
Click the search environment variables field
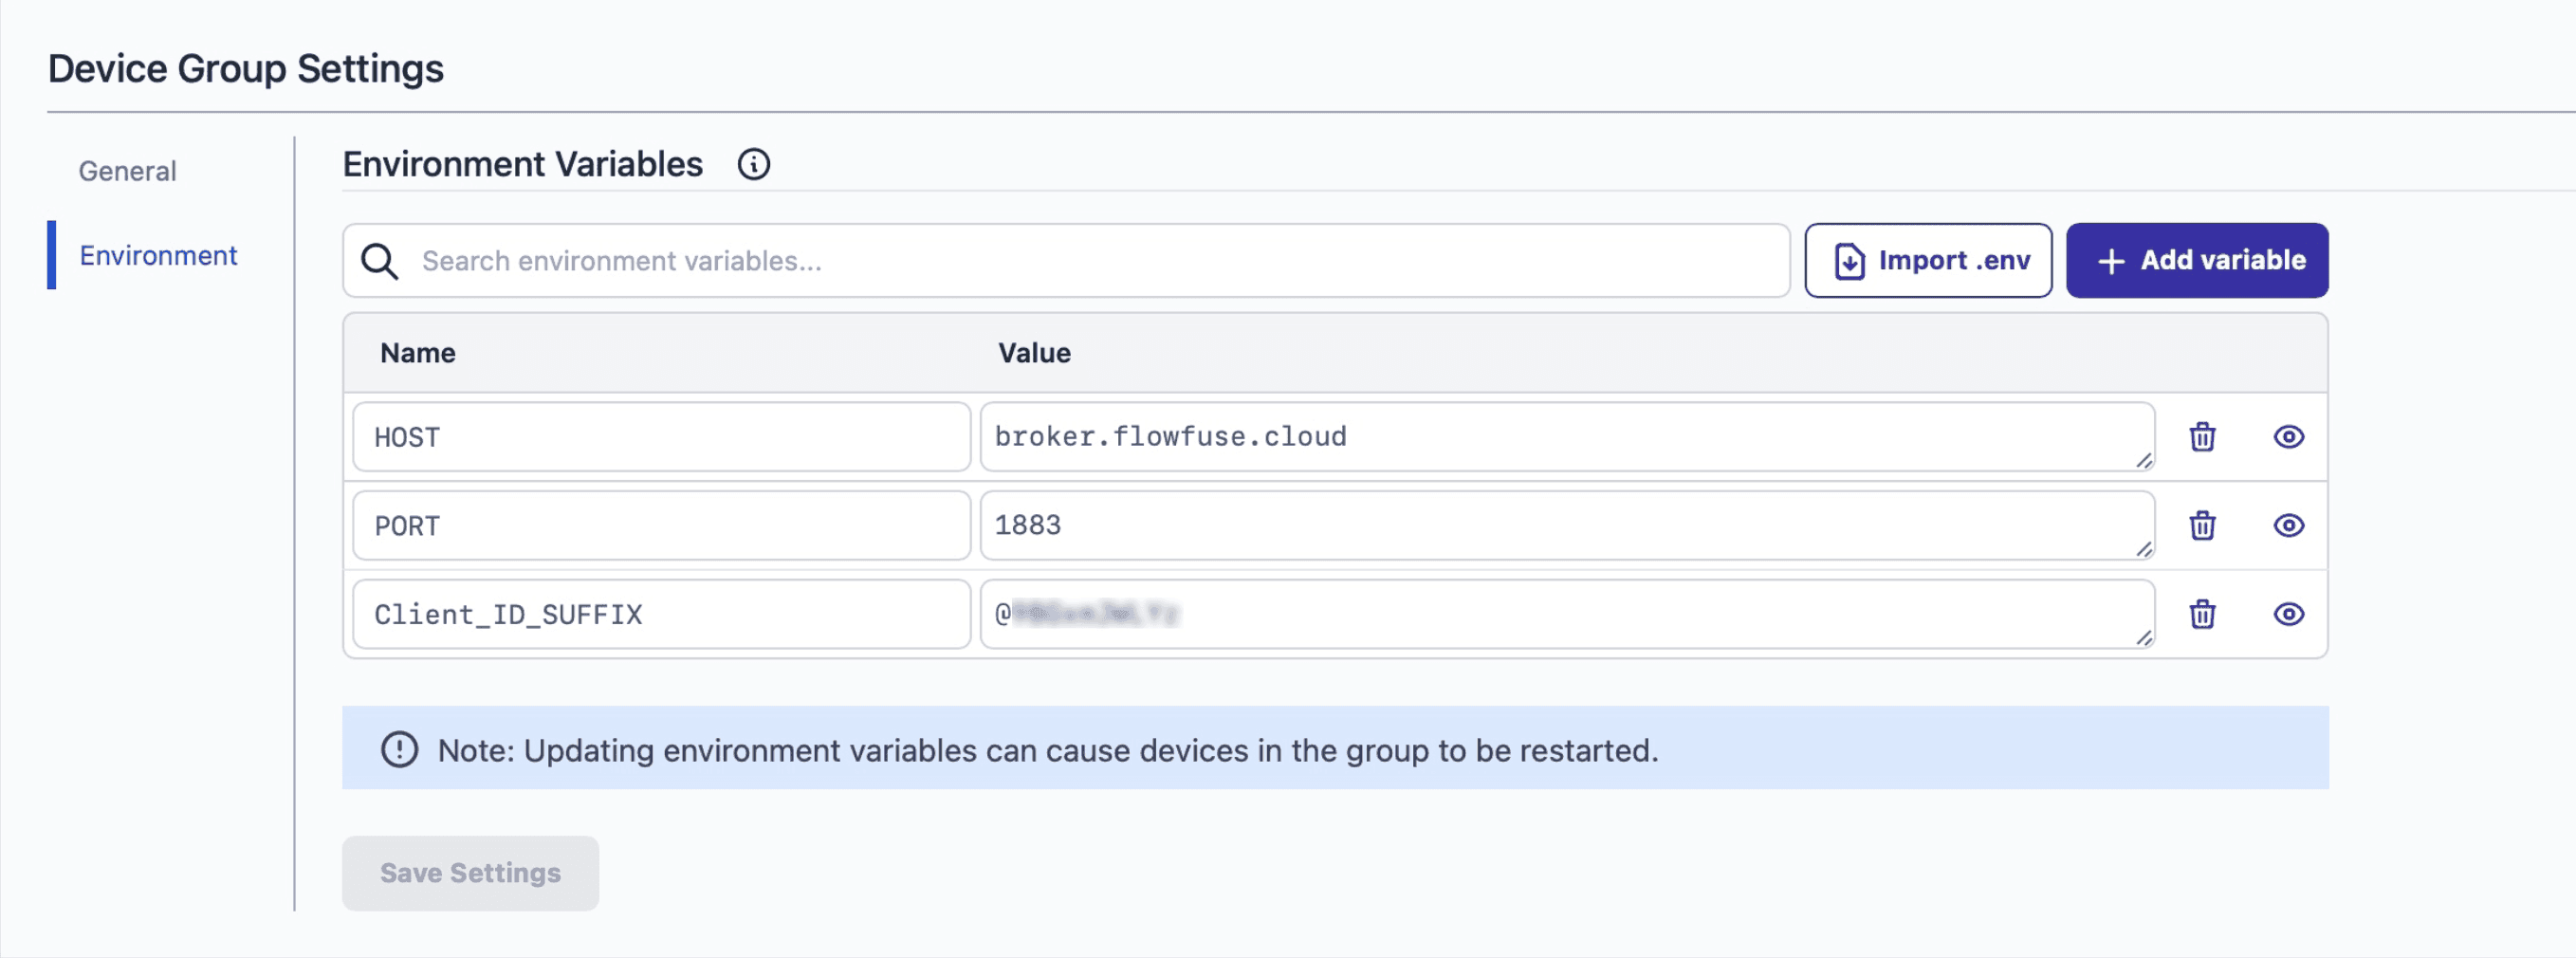900,261
